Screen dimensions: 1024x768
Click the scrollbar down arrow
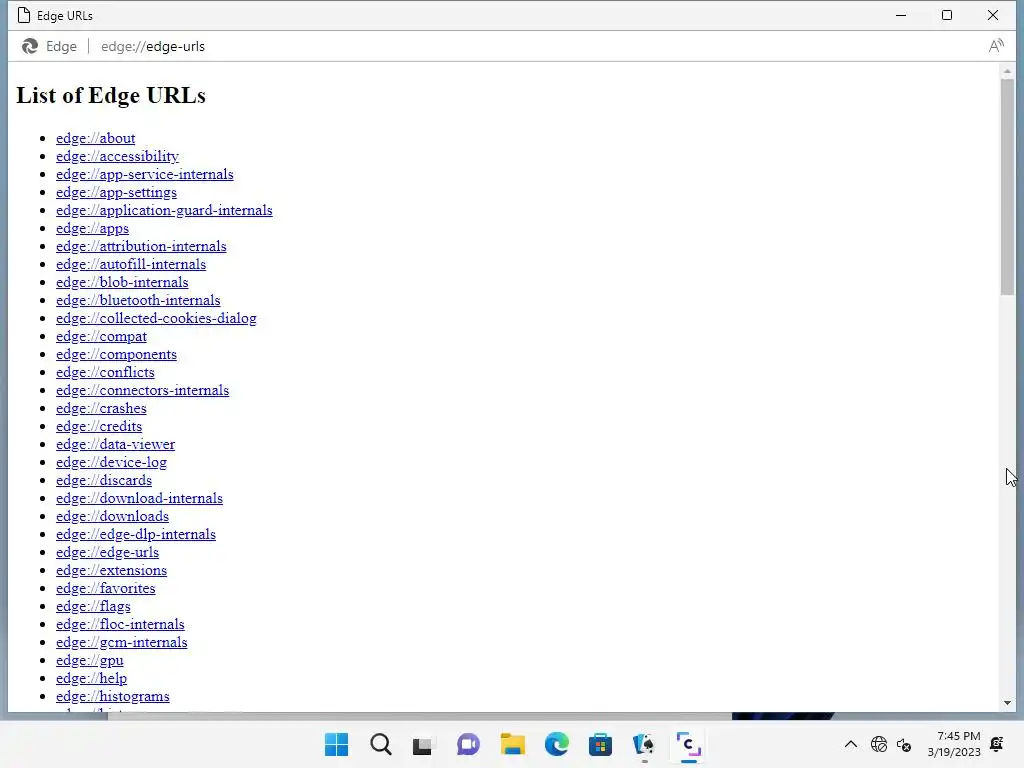tap(1007, 703)
